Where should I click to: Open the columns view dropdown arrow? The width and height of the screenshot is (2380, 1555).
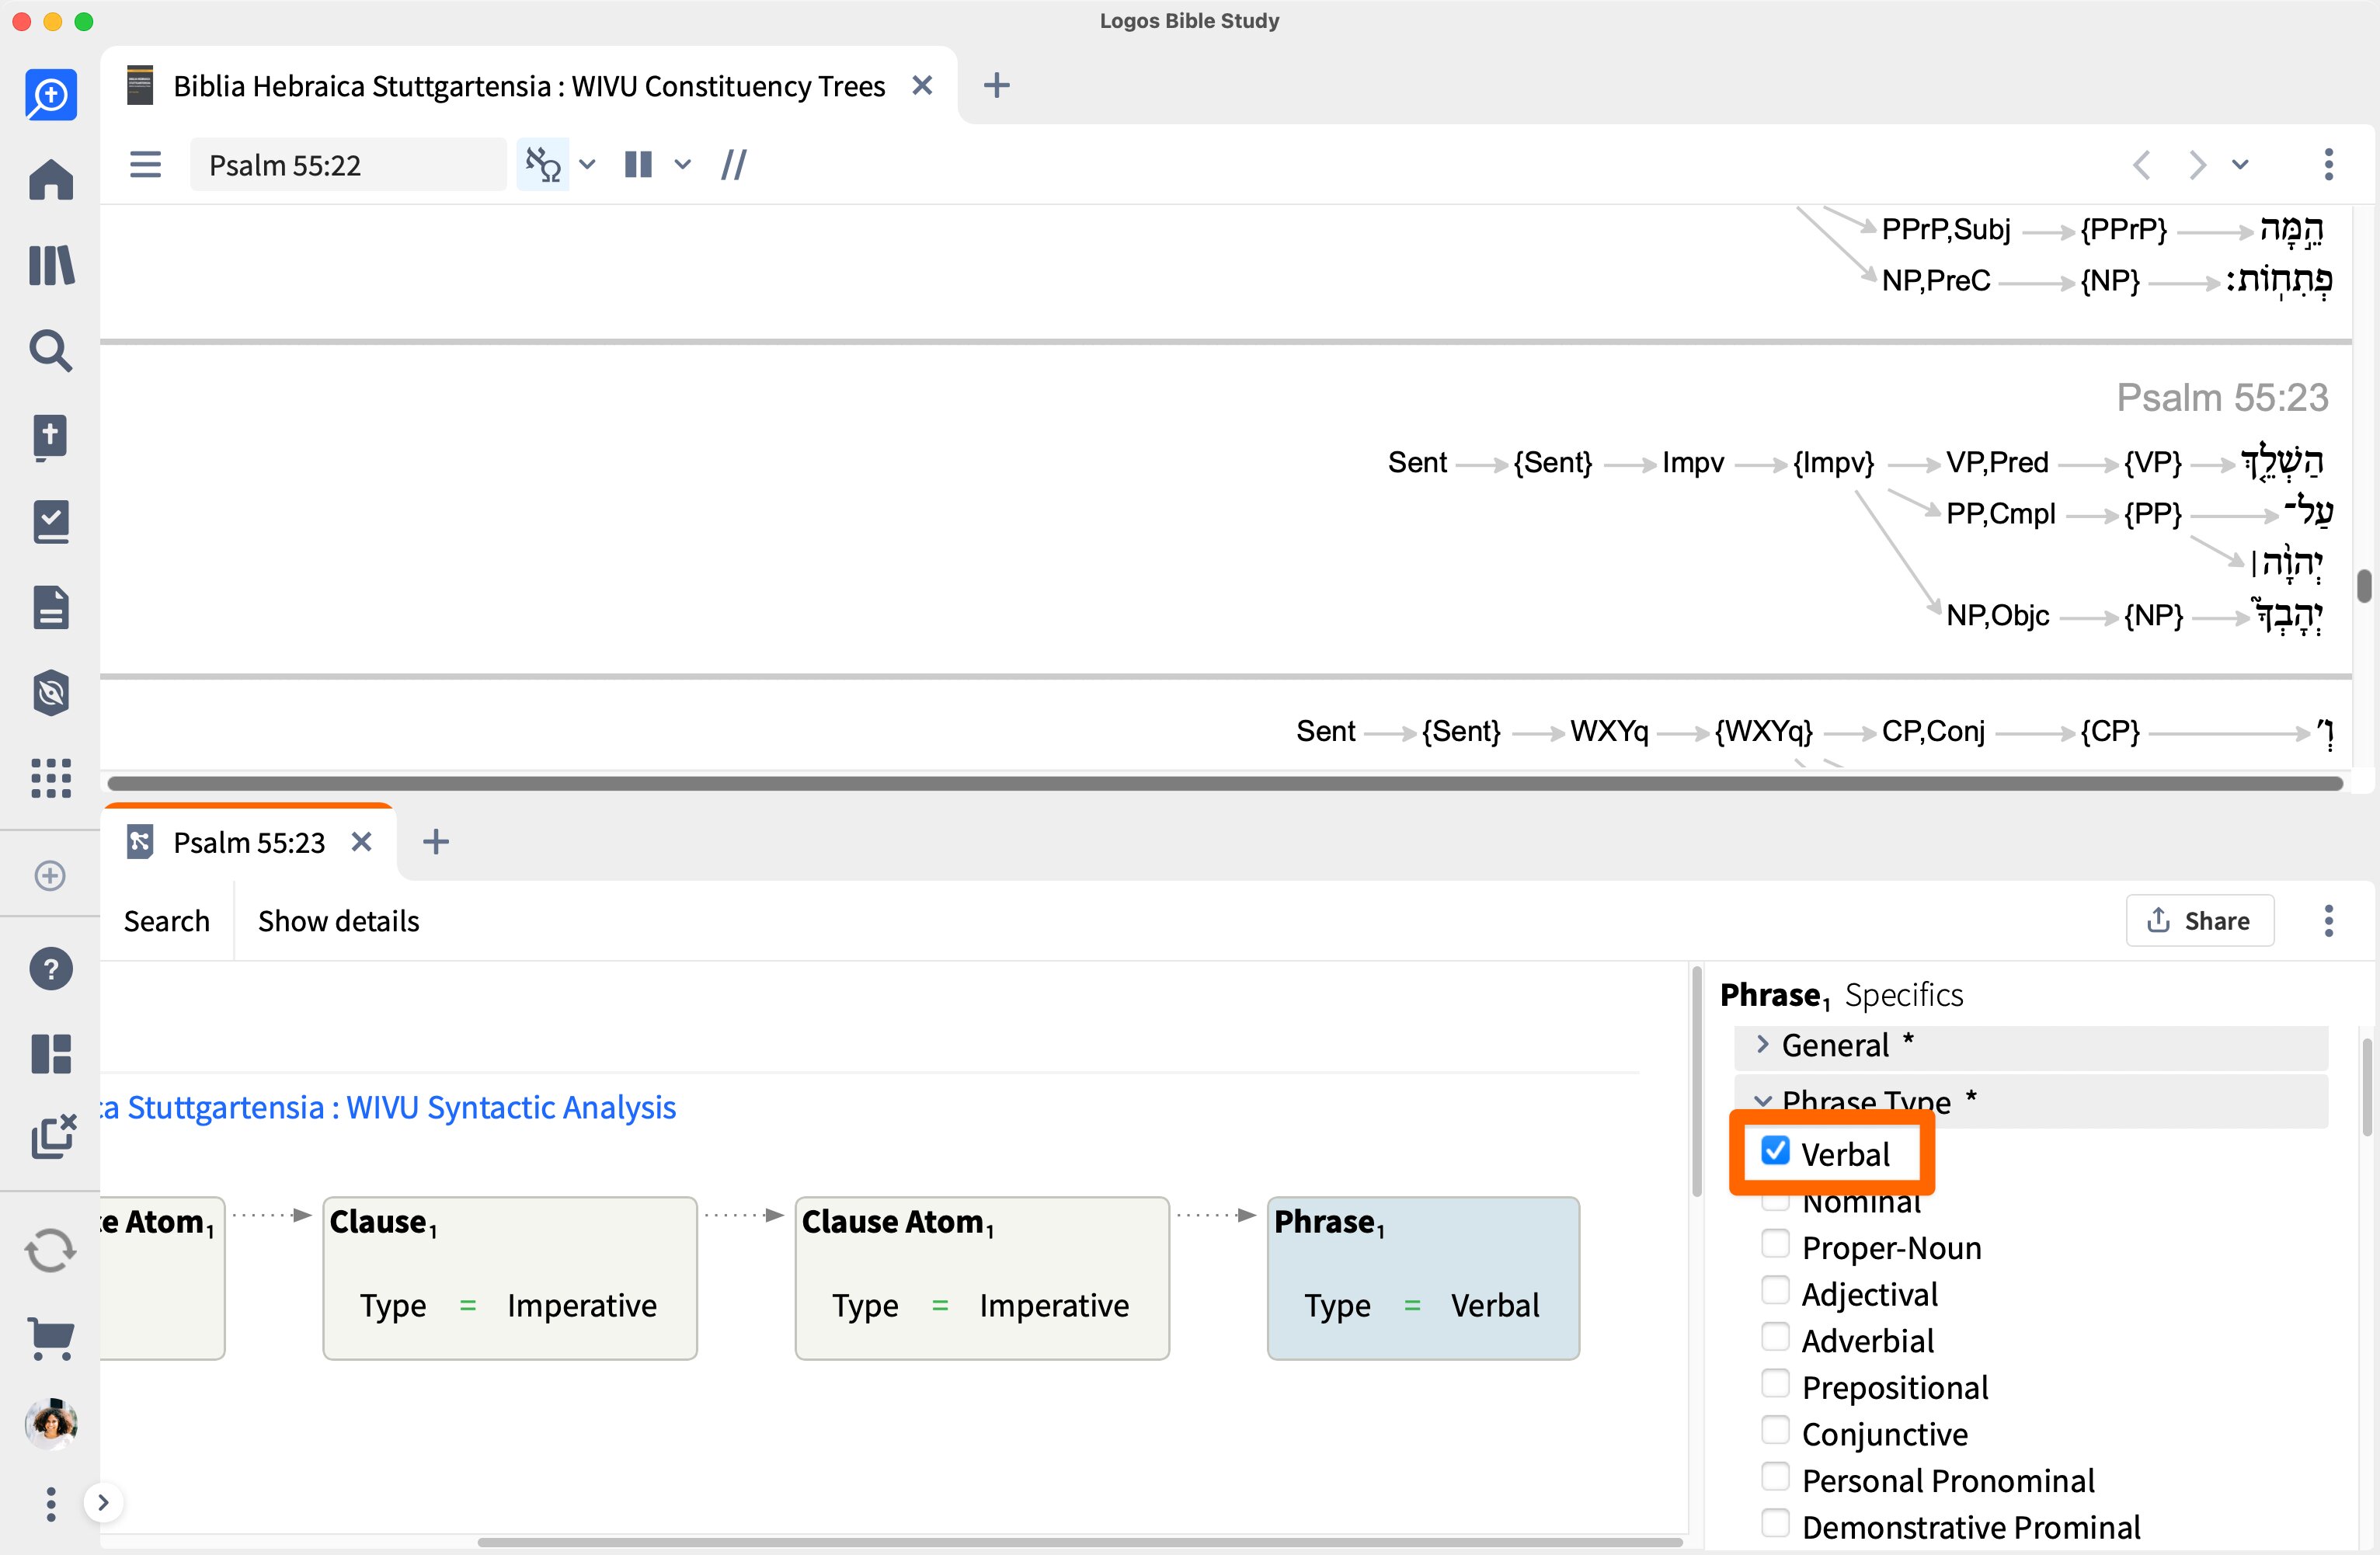[683, 164]
